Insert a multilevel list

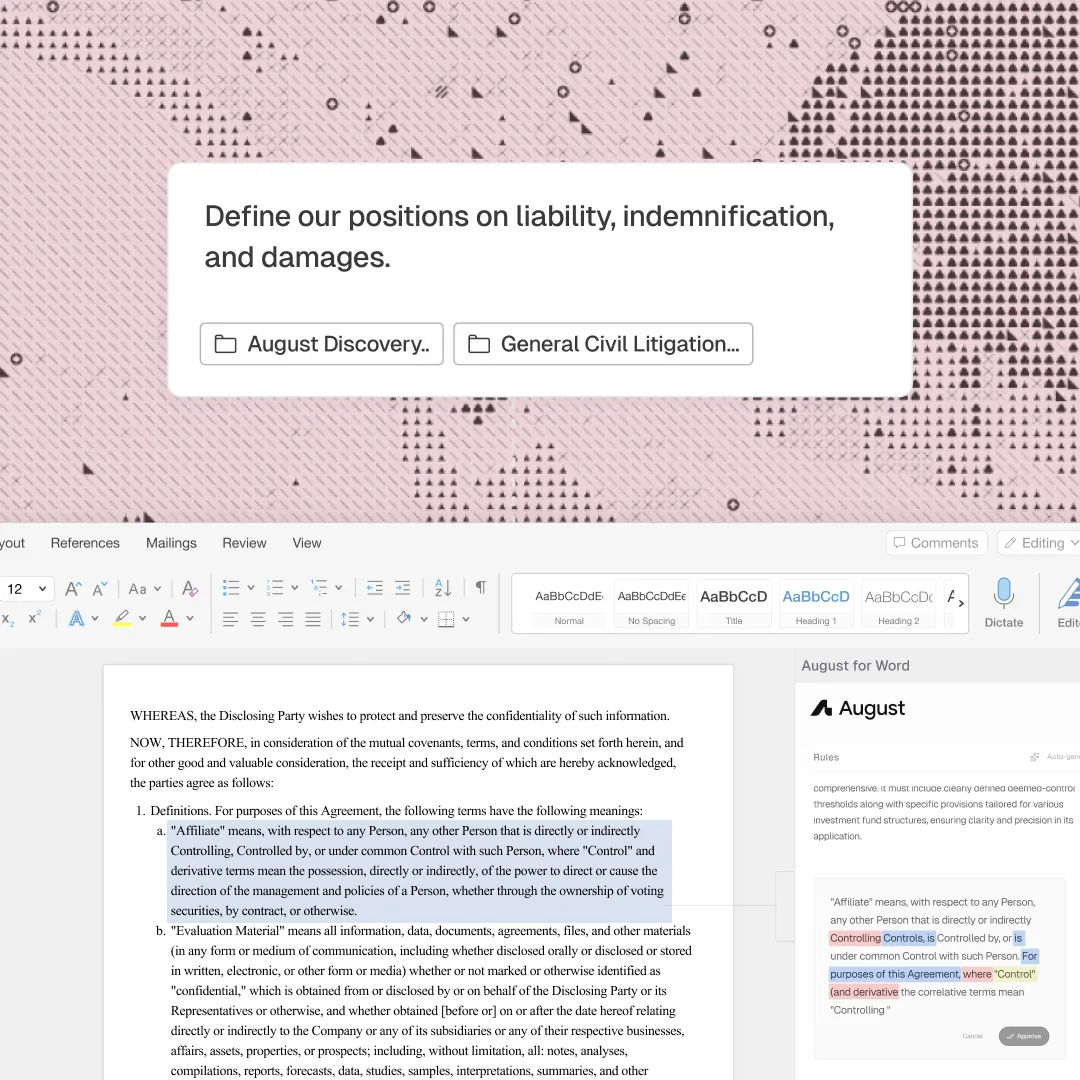tap(318, 588)
